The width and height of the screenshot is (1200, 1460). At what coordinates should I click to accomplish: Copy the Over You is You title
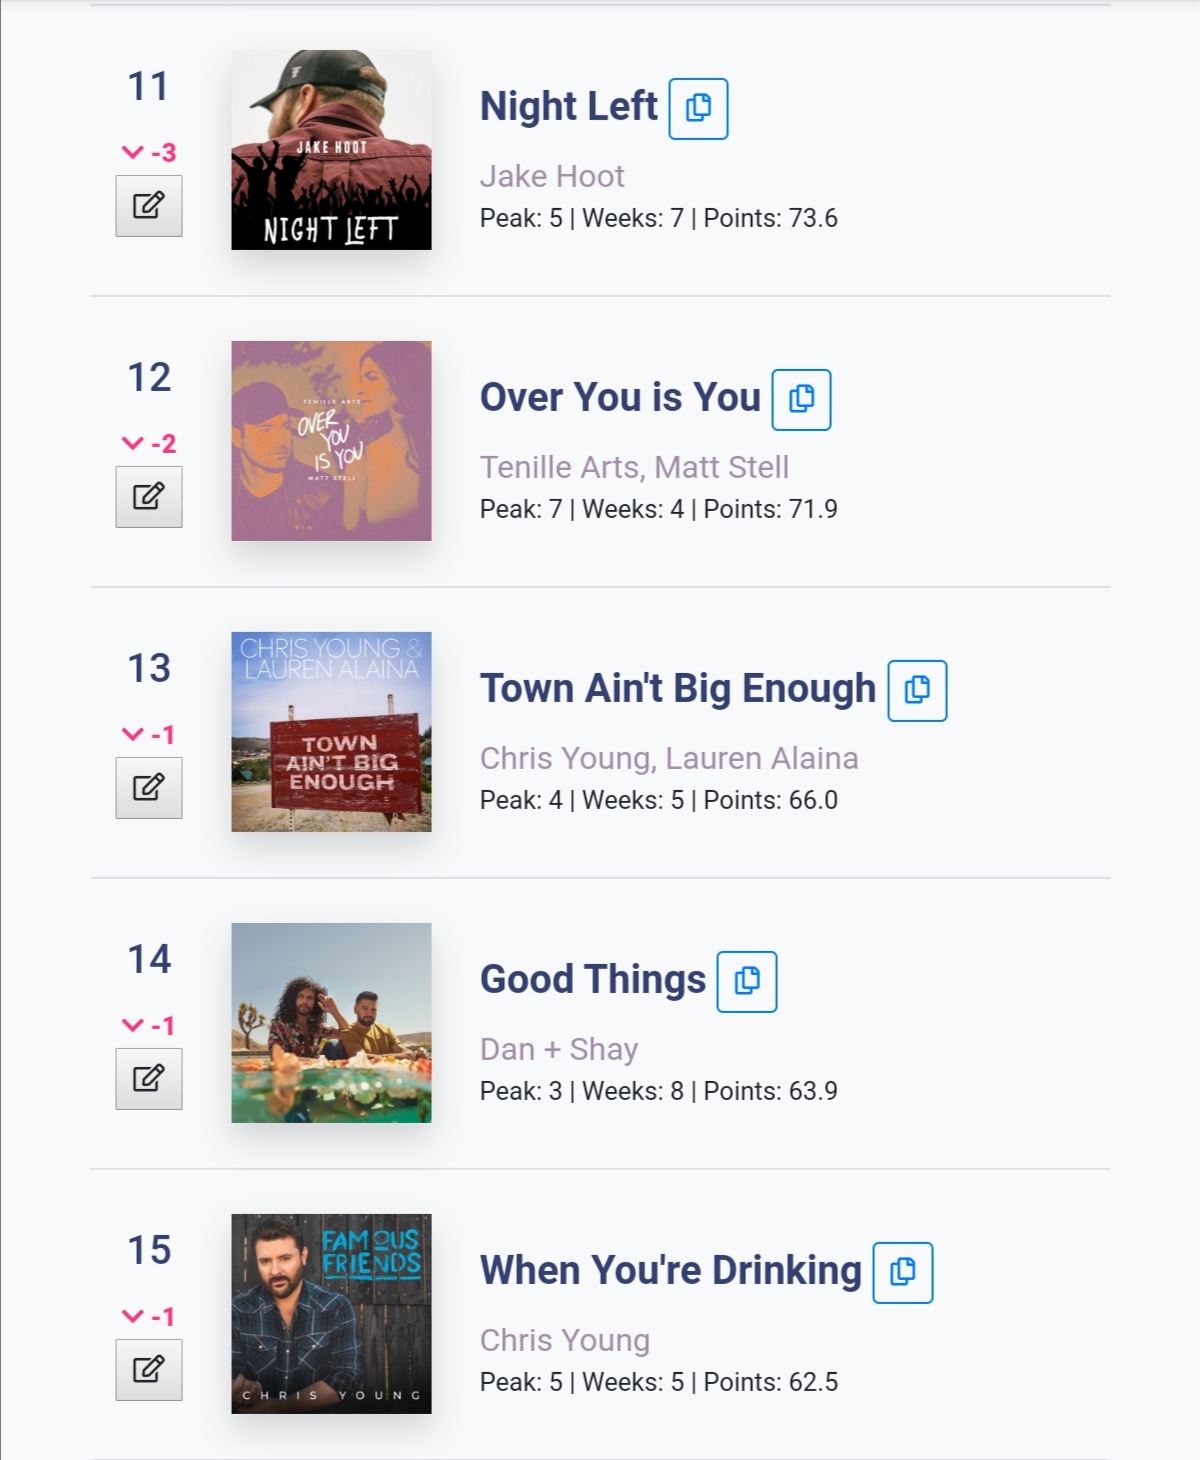(x=801, y=399)
